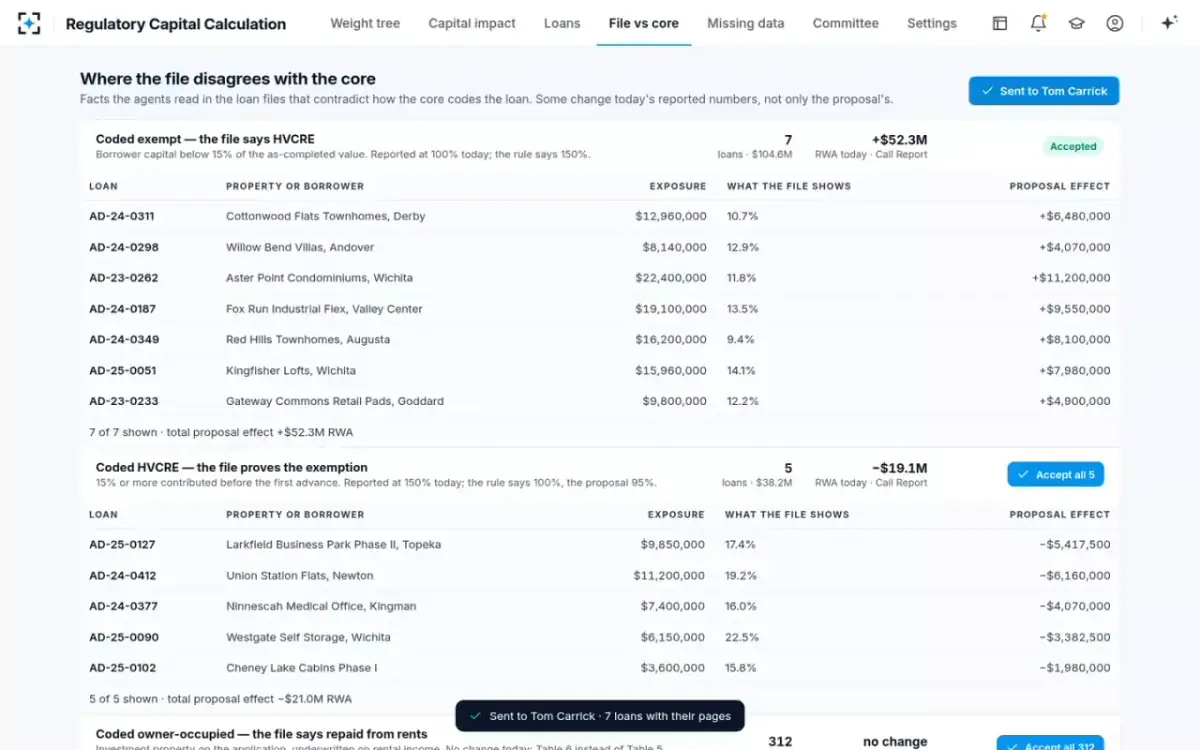Select Cheney Lake Cabins Phase I
This screenshot has width=1200, height=750.
301,668
